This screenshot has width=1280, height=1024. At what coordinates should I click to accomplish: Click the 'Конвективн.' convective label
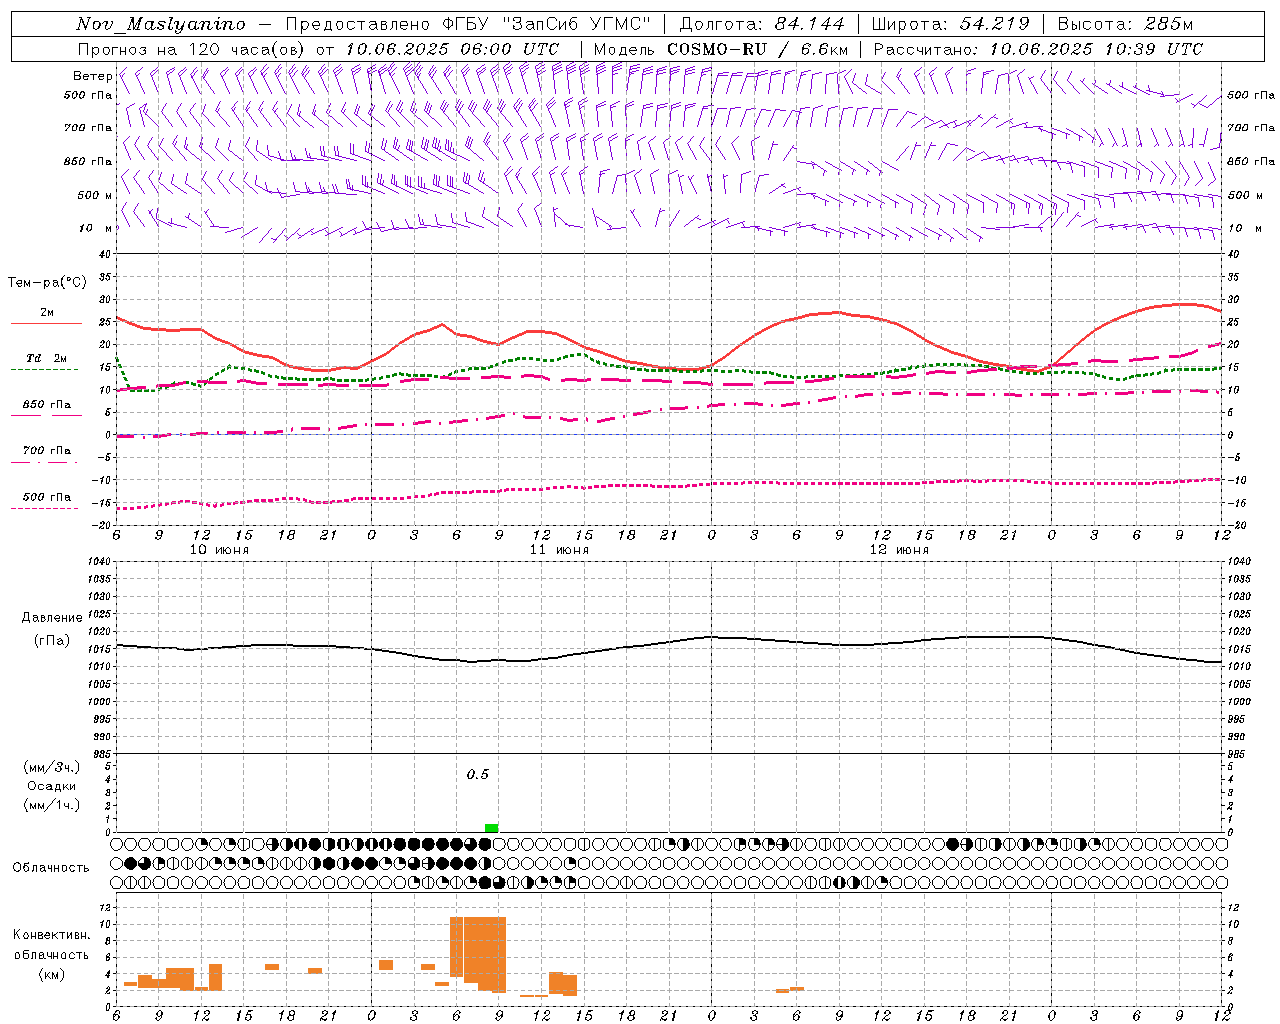(x=52, y=935)
